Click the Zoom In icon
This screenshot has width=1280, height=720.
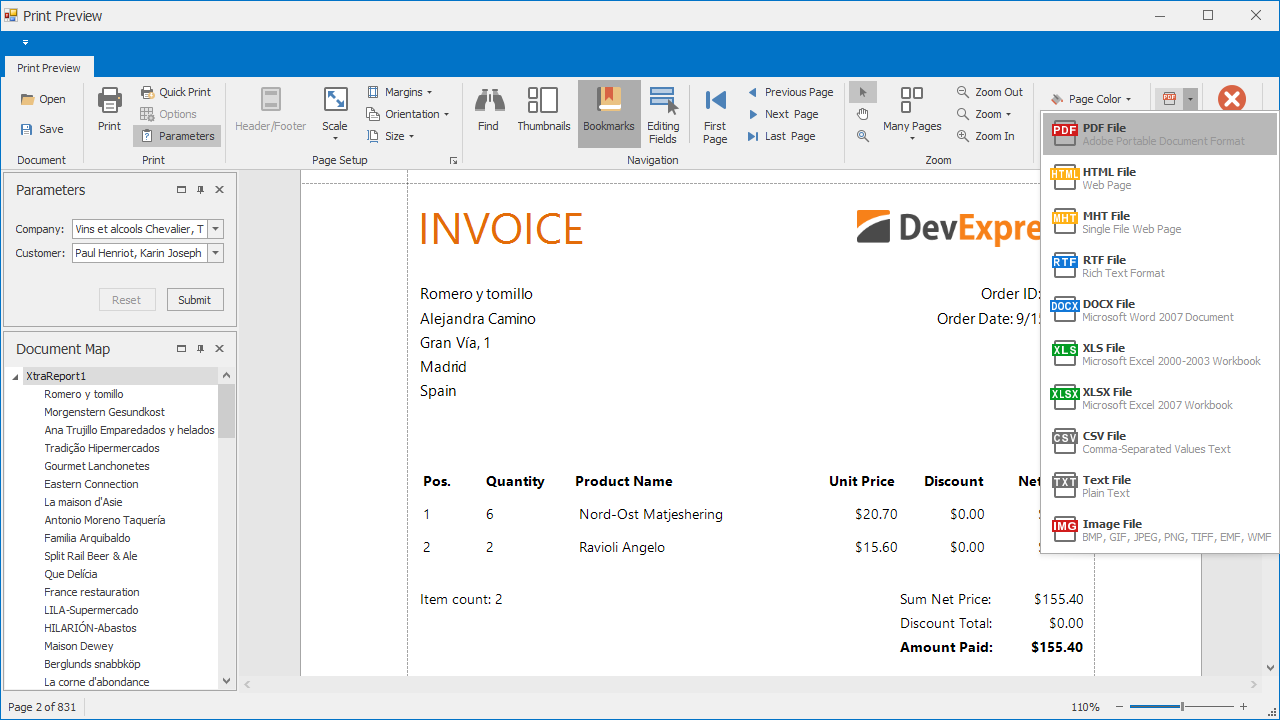point(986,135)
